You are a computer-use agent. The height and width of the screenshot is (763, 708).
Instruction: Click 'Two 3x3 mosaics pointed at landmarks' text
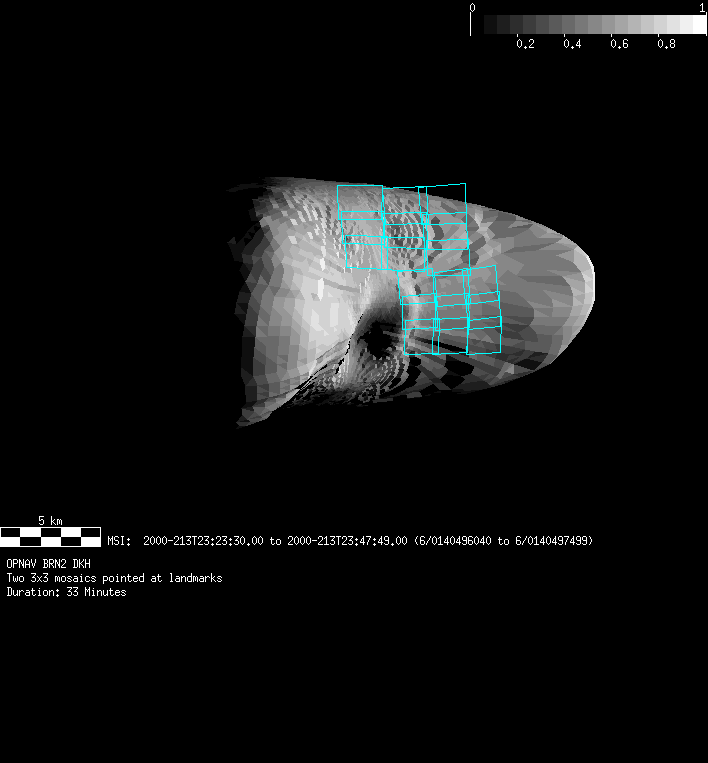[114, 578]
